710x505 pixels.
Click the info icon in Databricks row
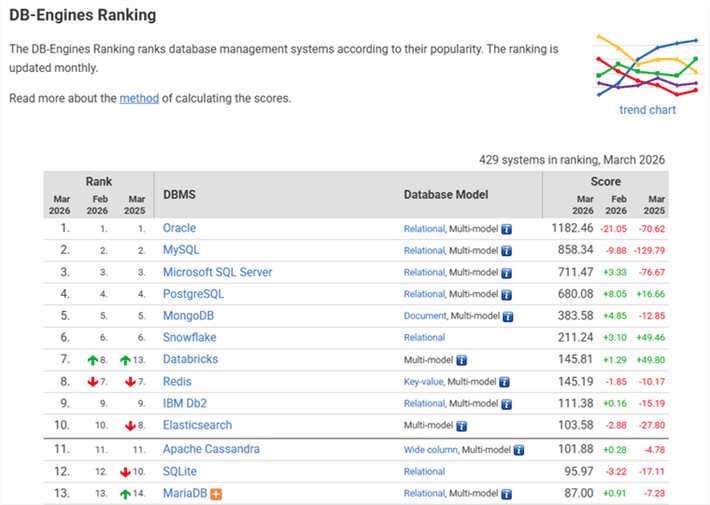coord(461,361)
